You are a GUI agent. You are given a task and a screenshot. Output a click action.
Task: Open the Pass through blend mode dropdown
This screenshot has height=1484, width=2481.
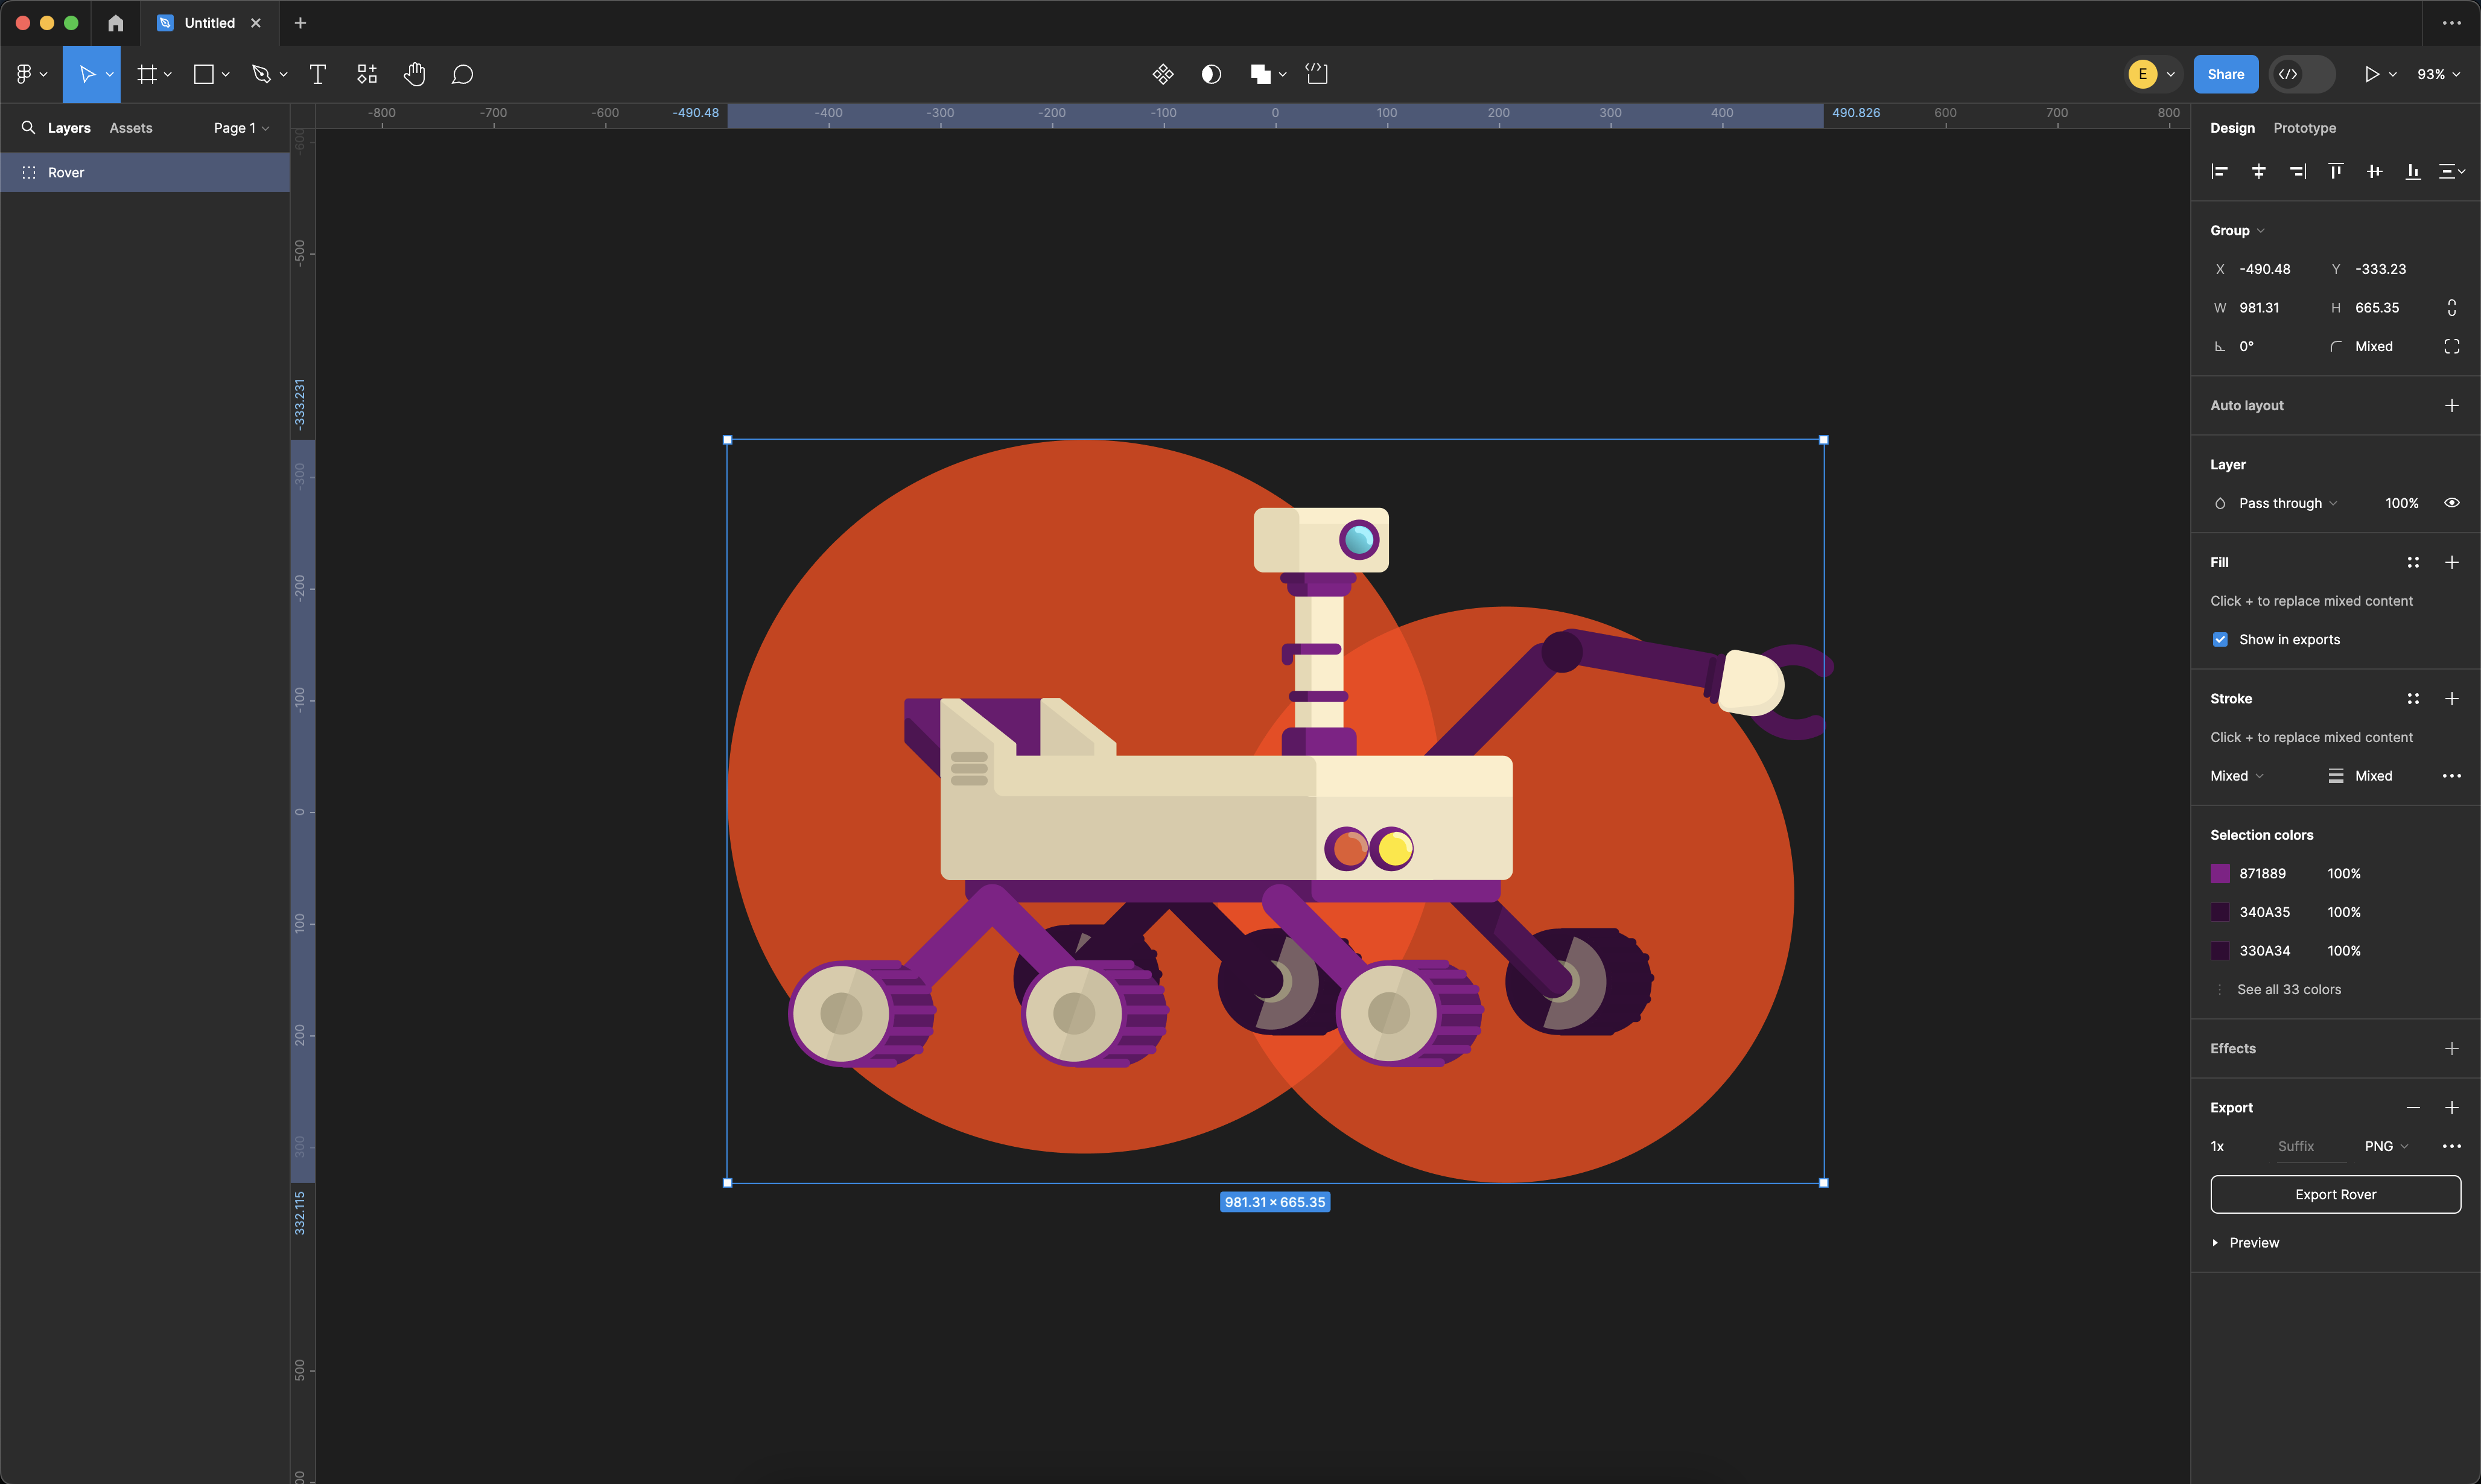2286,503
